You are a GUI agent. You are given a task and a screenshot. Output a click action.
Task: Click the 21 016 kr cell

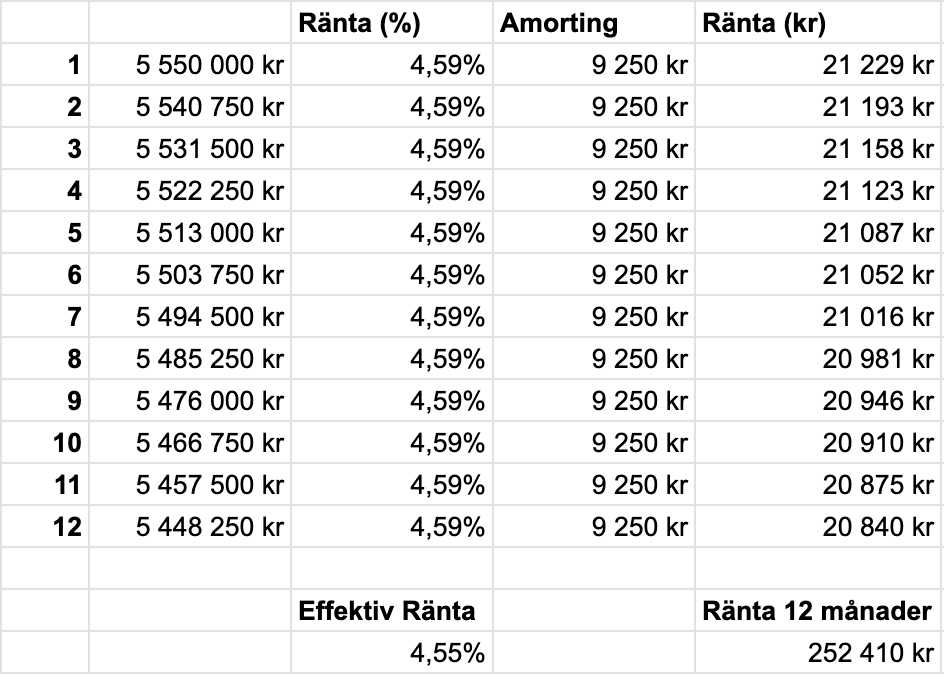click(818, 317)
